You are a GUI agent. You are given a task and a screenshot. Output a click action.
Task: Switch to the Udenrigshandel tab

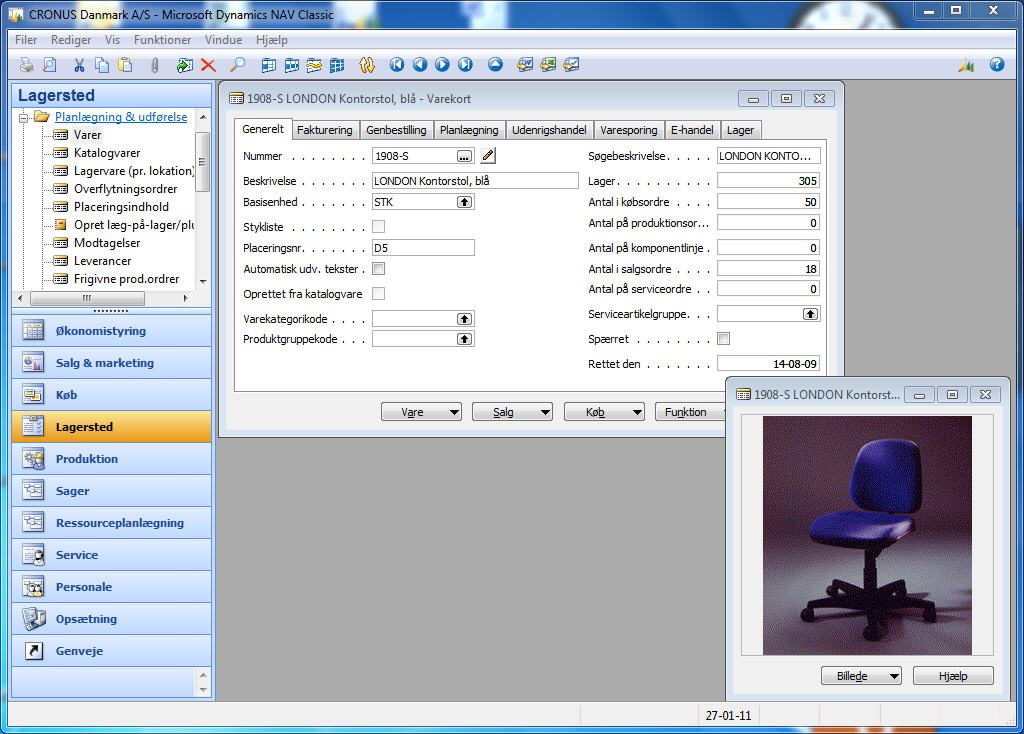(x=549, y=130)
